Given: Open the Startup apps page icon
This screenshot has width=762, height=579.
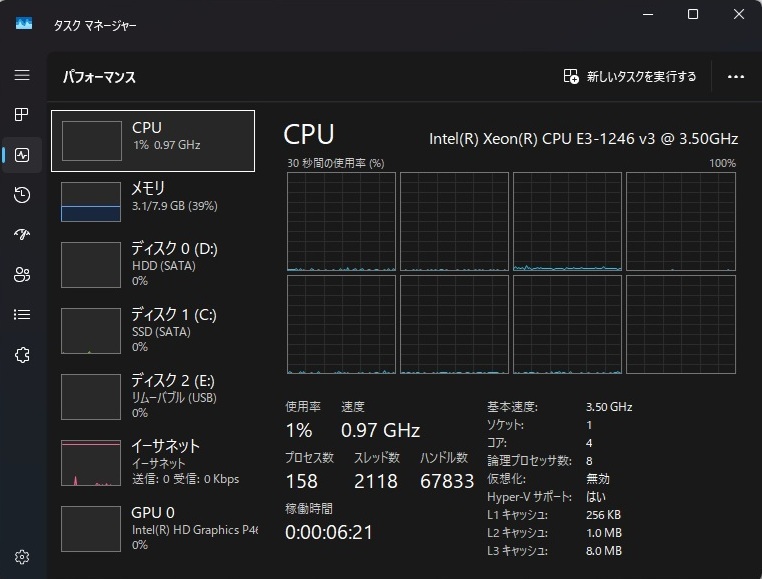Looking at the screenshot, I should 22,235.
